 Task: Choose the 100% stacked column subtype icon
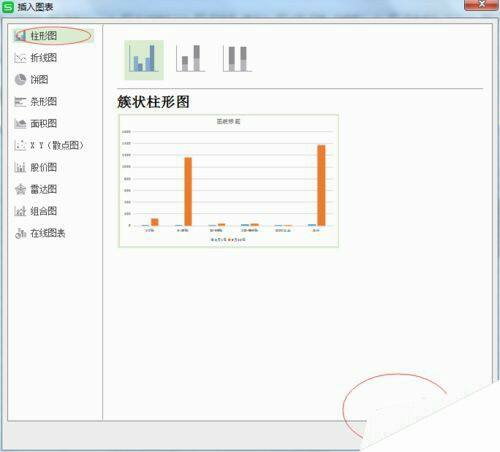click(x=237, y=58)
